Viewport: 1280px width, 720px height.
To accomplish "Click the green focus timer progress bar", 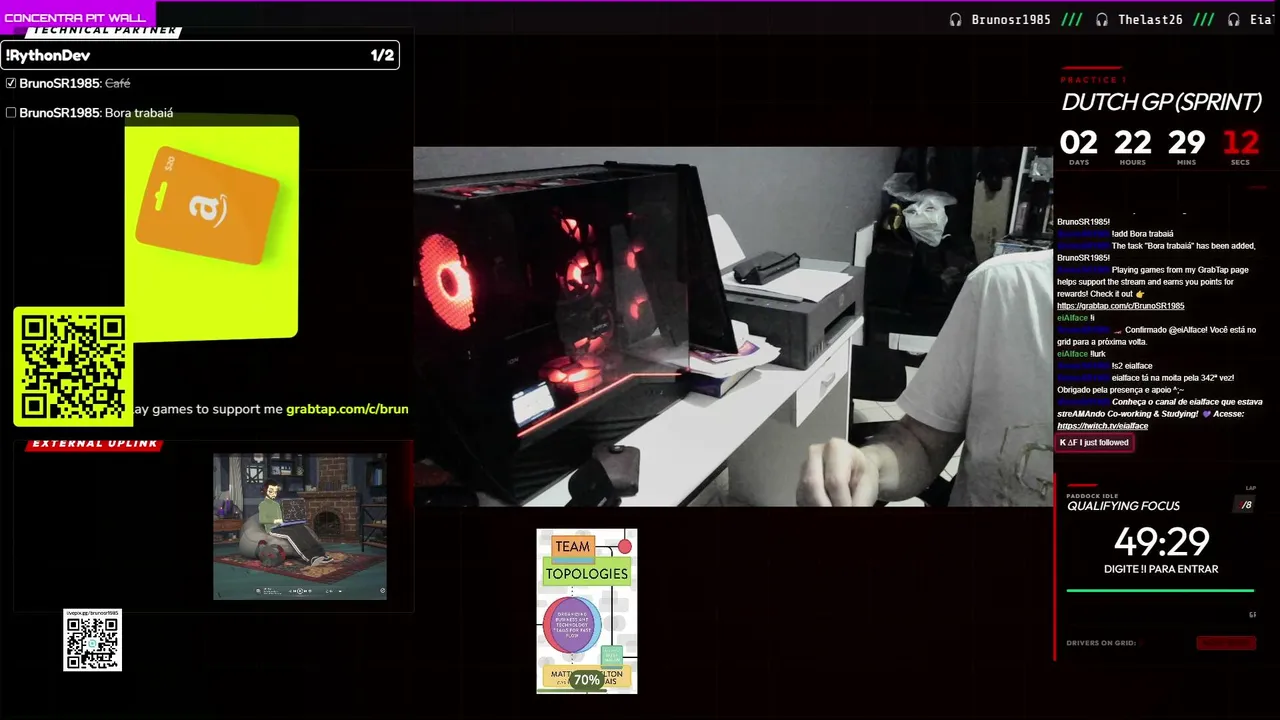I will pyautogui.click(x=1160, y=590).
